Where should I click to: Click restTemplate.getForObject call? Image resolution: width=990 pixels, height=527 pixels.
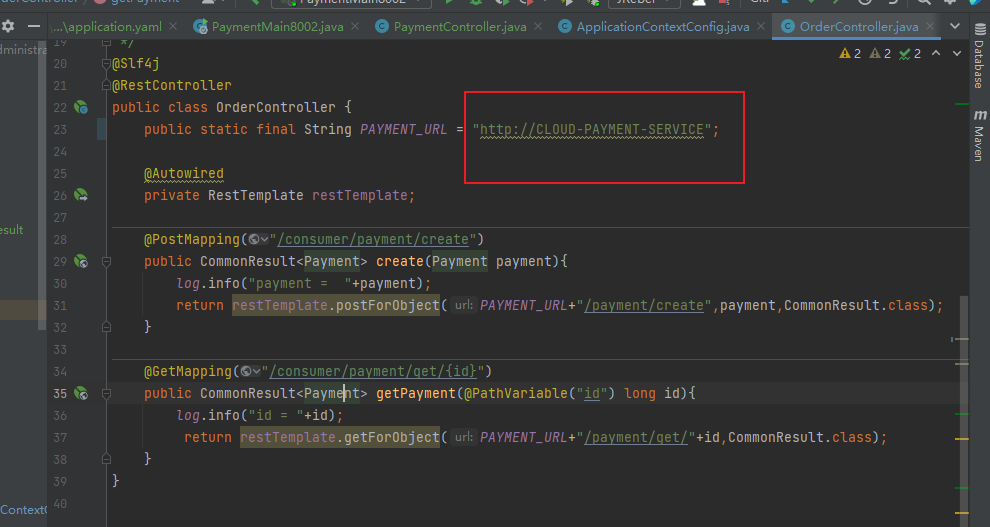340,437
